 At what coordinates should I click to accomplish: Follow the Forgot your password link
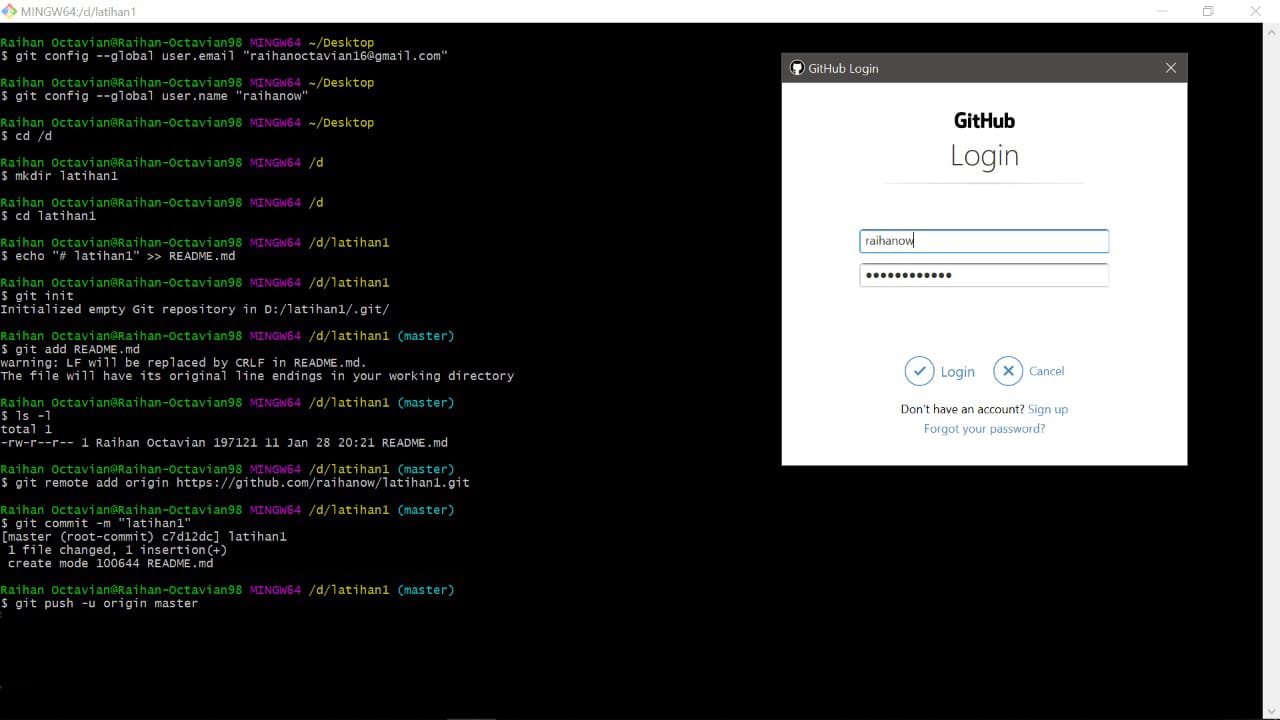click(984, 429)
